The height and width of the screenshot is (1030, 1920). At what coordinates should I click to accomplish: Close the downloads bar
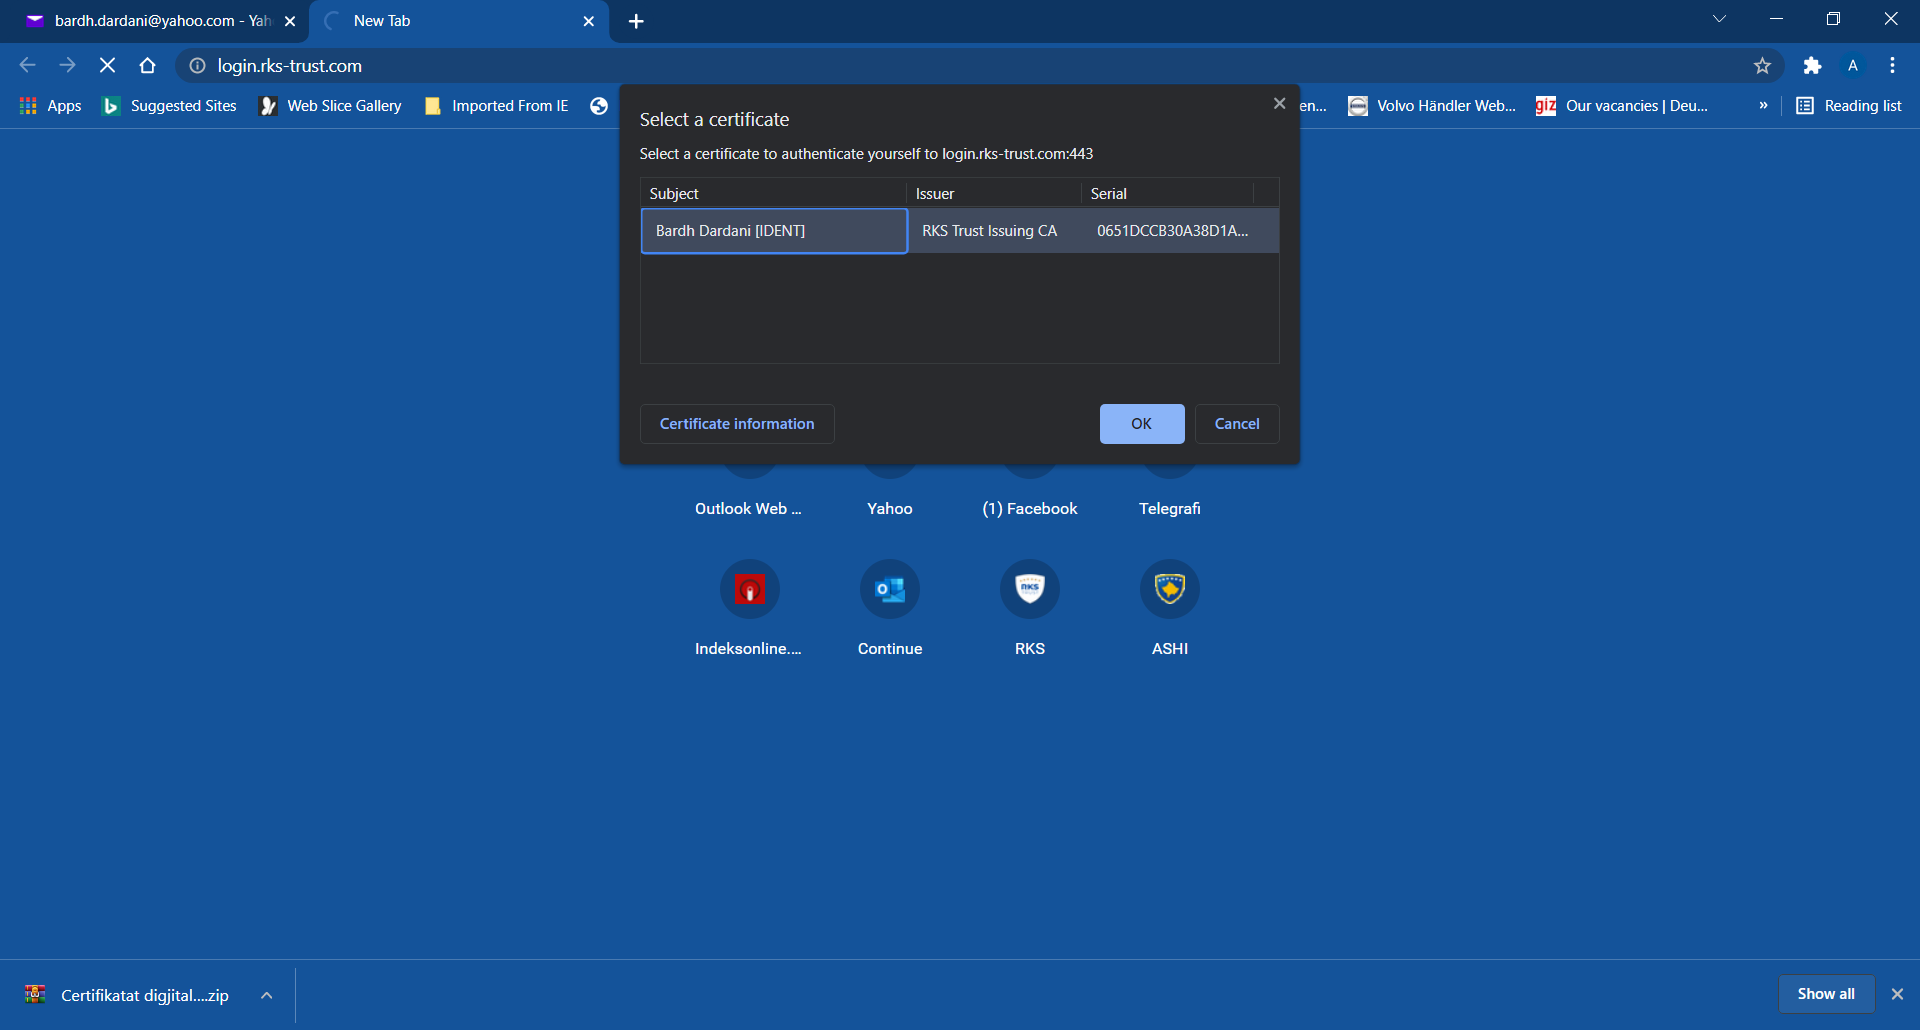1897,994
